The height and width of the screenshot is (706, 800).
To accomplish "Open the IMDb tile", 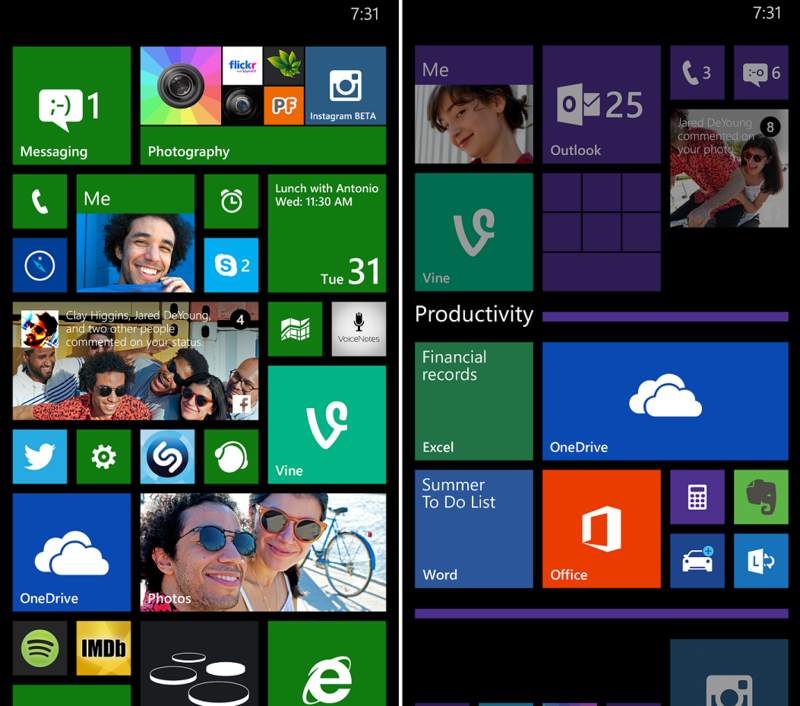I will pos(104,648).
